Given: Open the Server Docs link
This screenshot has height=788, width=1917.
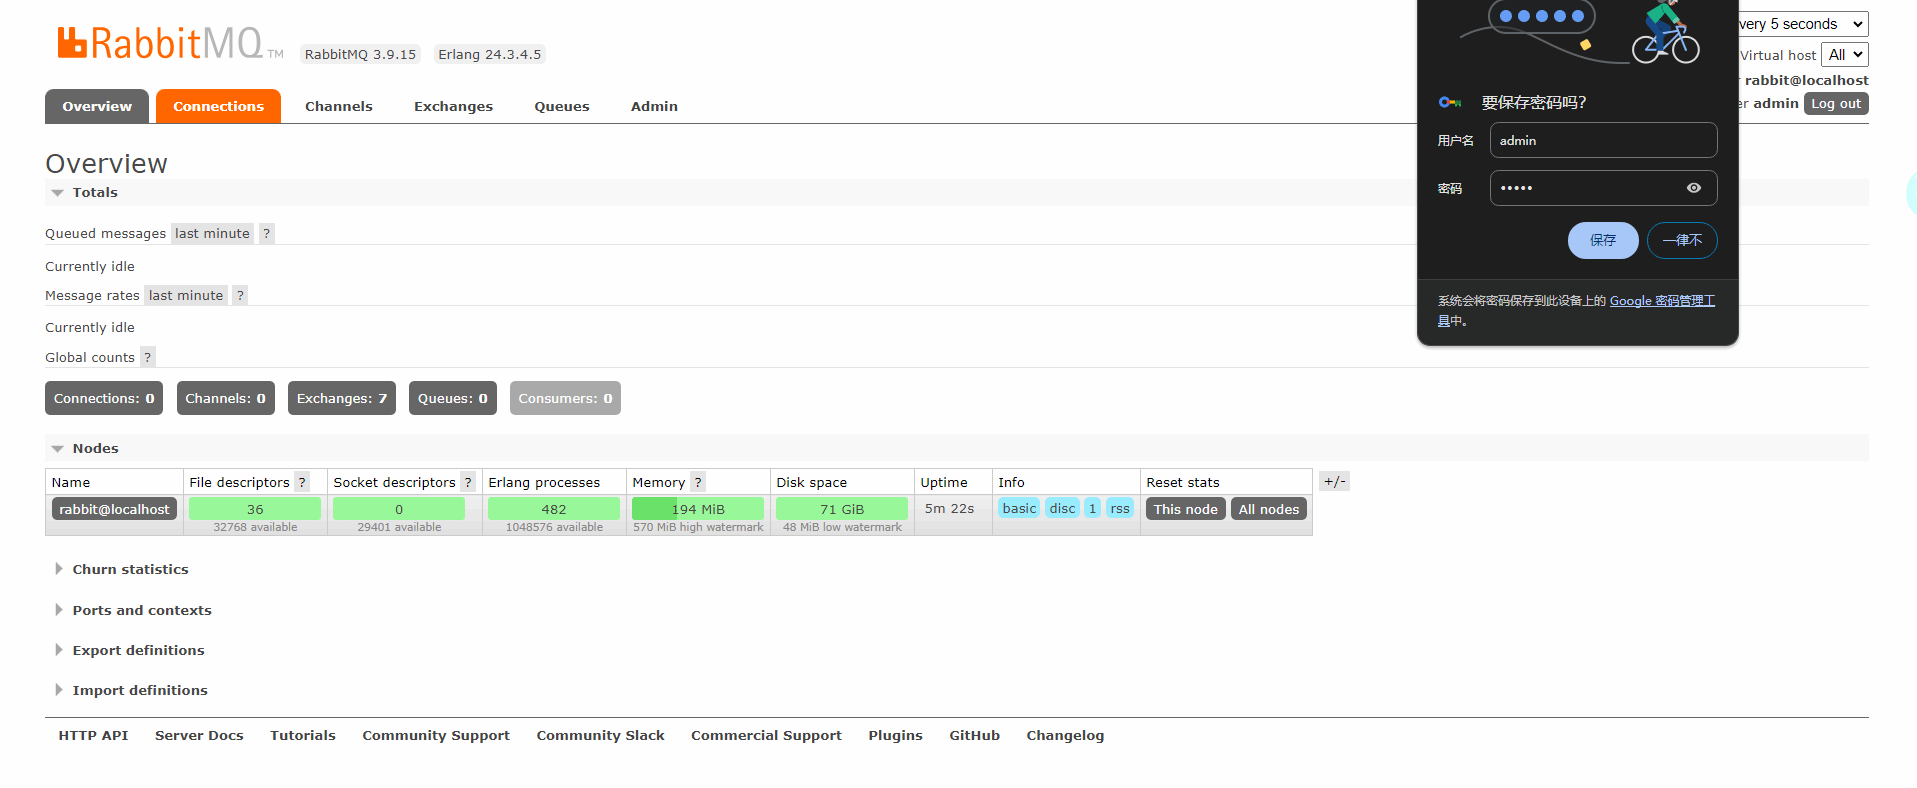Looking at the screenshot, I should point(199,735).
